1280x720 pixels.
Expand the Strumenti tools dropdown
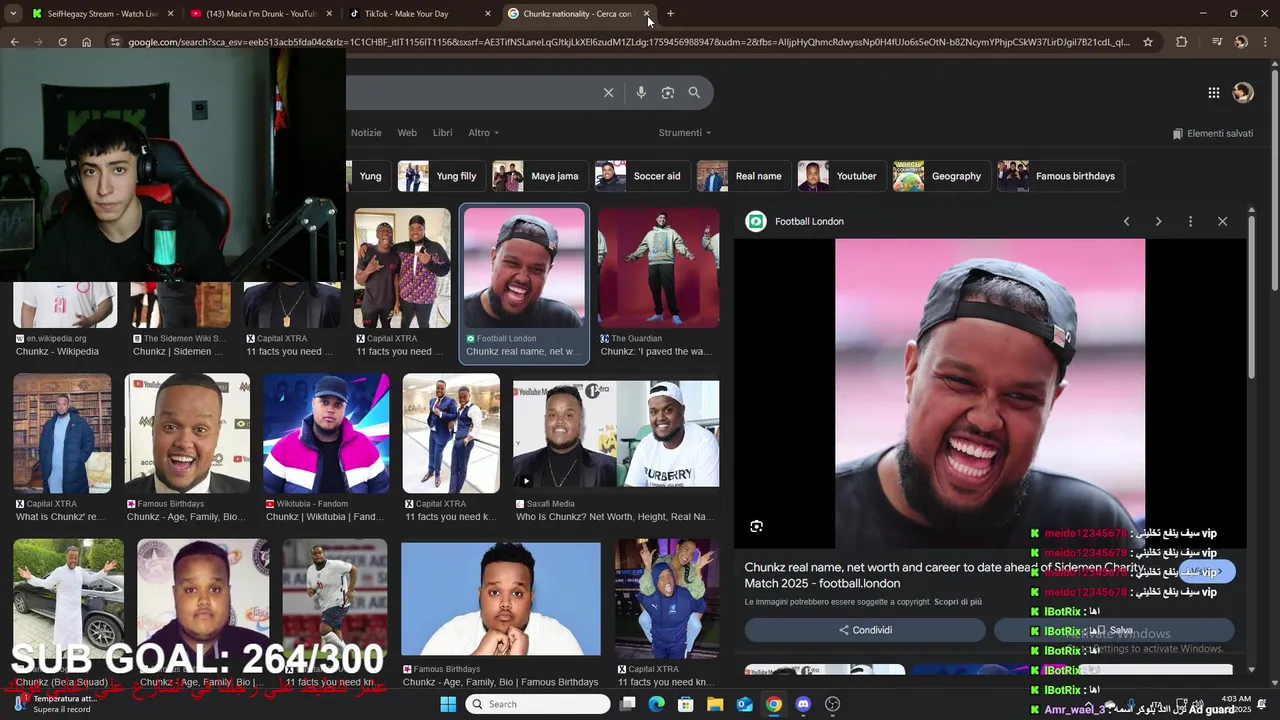point(685,133)
